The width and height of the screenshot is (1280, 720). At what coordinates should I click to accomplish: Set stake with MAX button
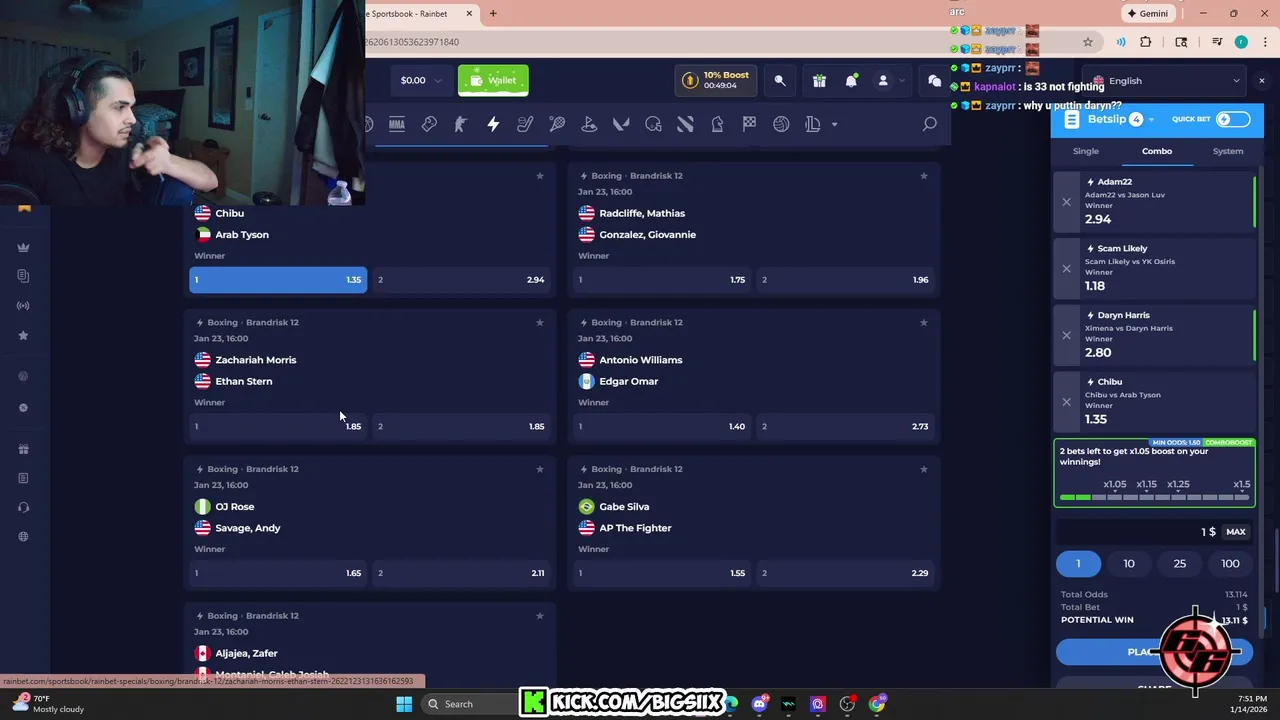[1236, 532]
